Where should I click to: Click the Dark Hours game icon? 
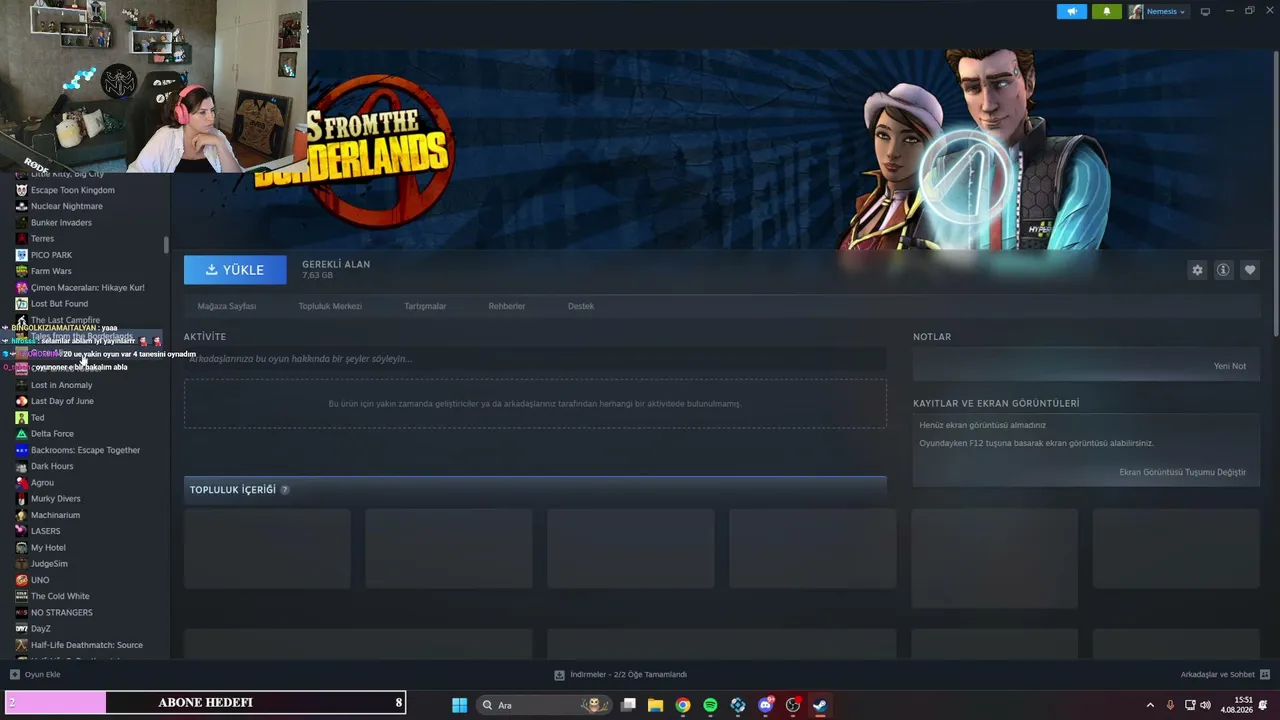click(x=22, y=466)
